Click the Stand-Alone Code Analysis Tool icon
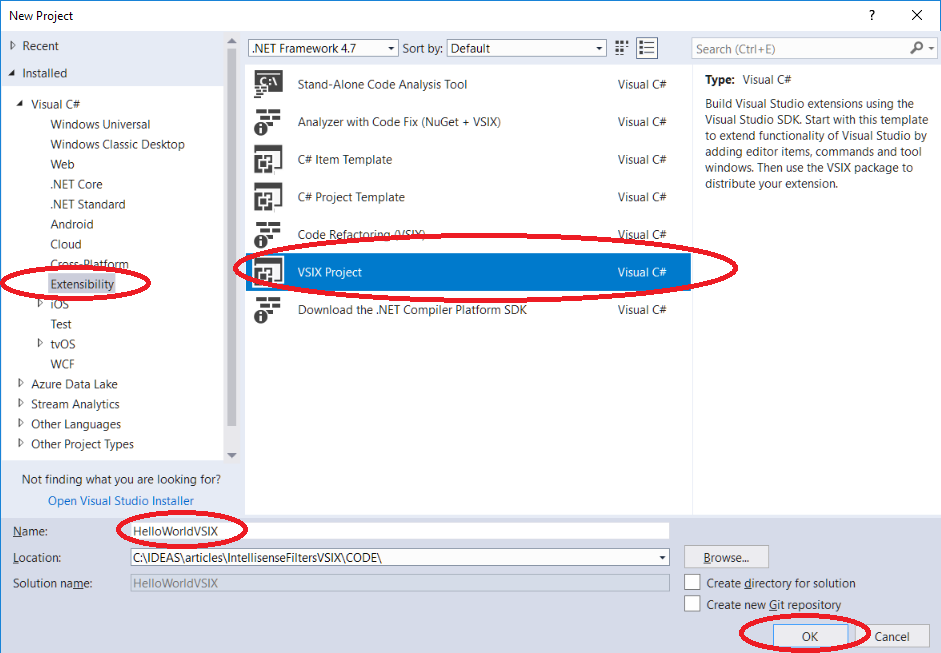 [268, 84]
